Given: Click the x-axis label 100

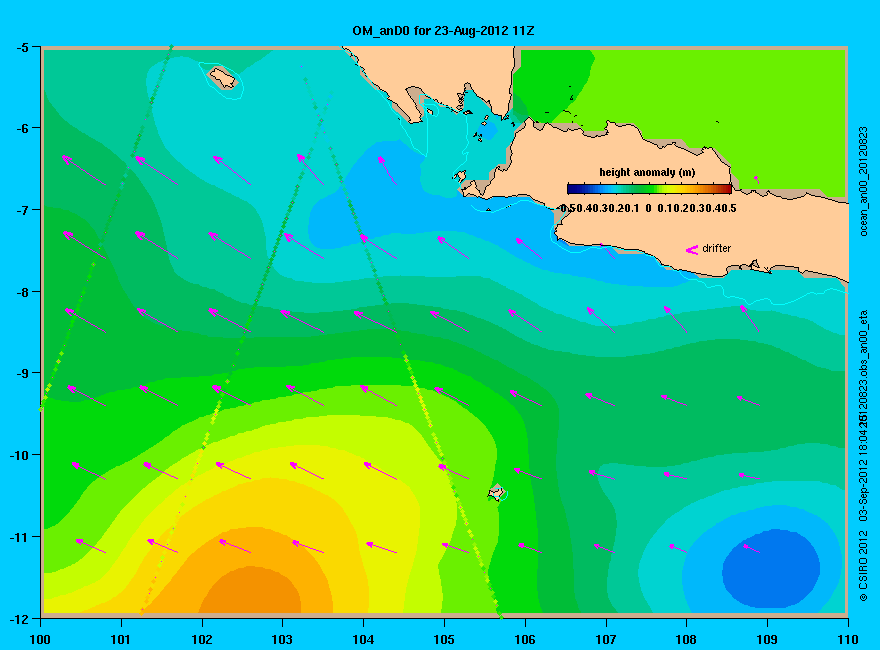Looking at the screenshot, I should click(x=40, y=639).
